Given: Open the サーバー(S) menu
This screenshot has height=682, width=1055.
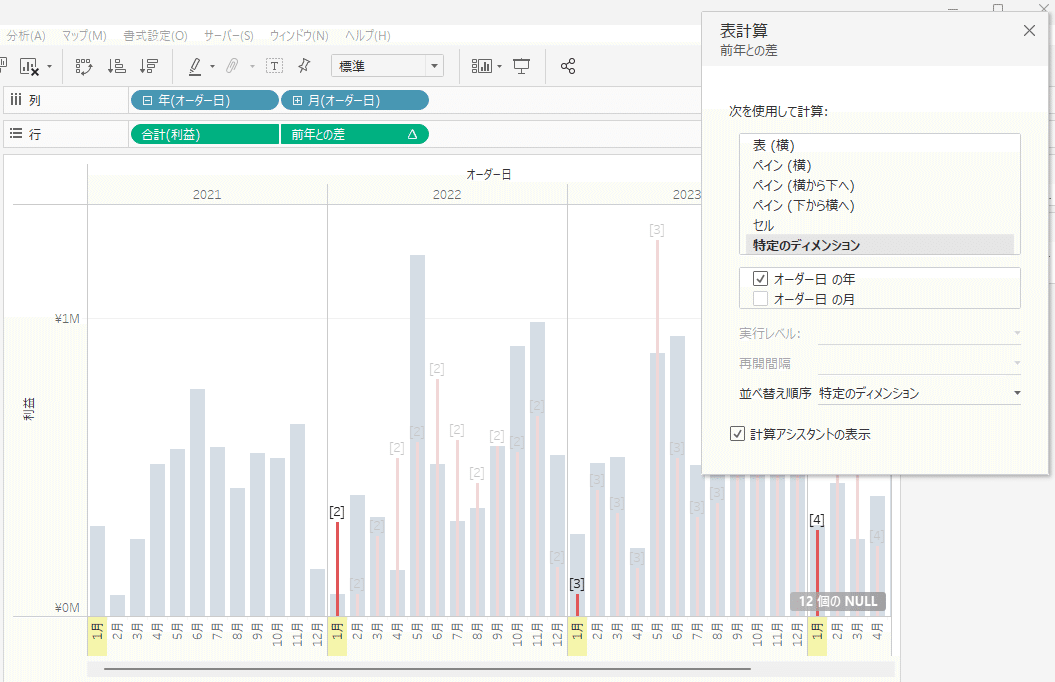Looking at the screenshot, I should [229, 36].
